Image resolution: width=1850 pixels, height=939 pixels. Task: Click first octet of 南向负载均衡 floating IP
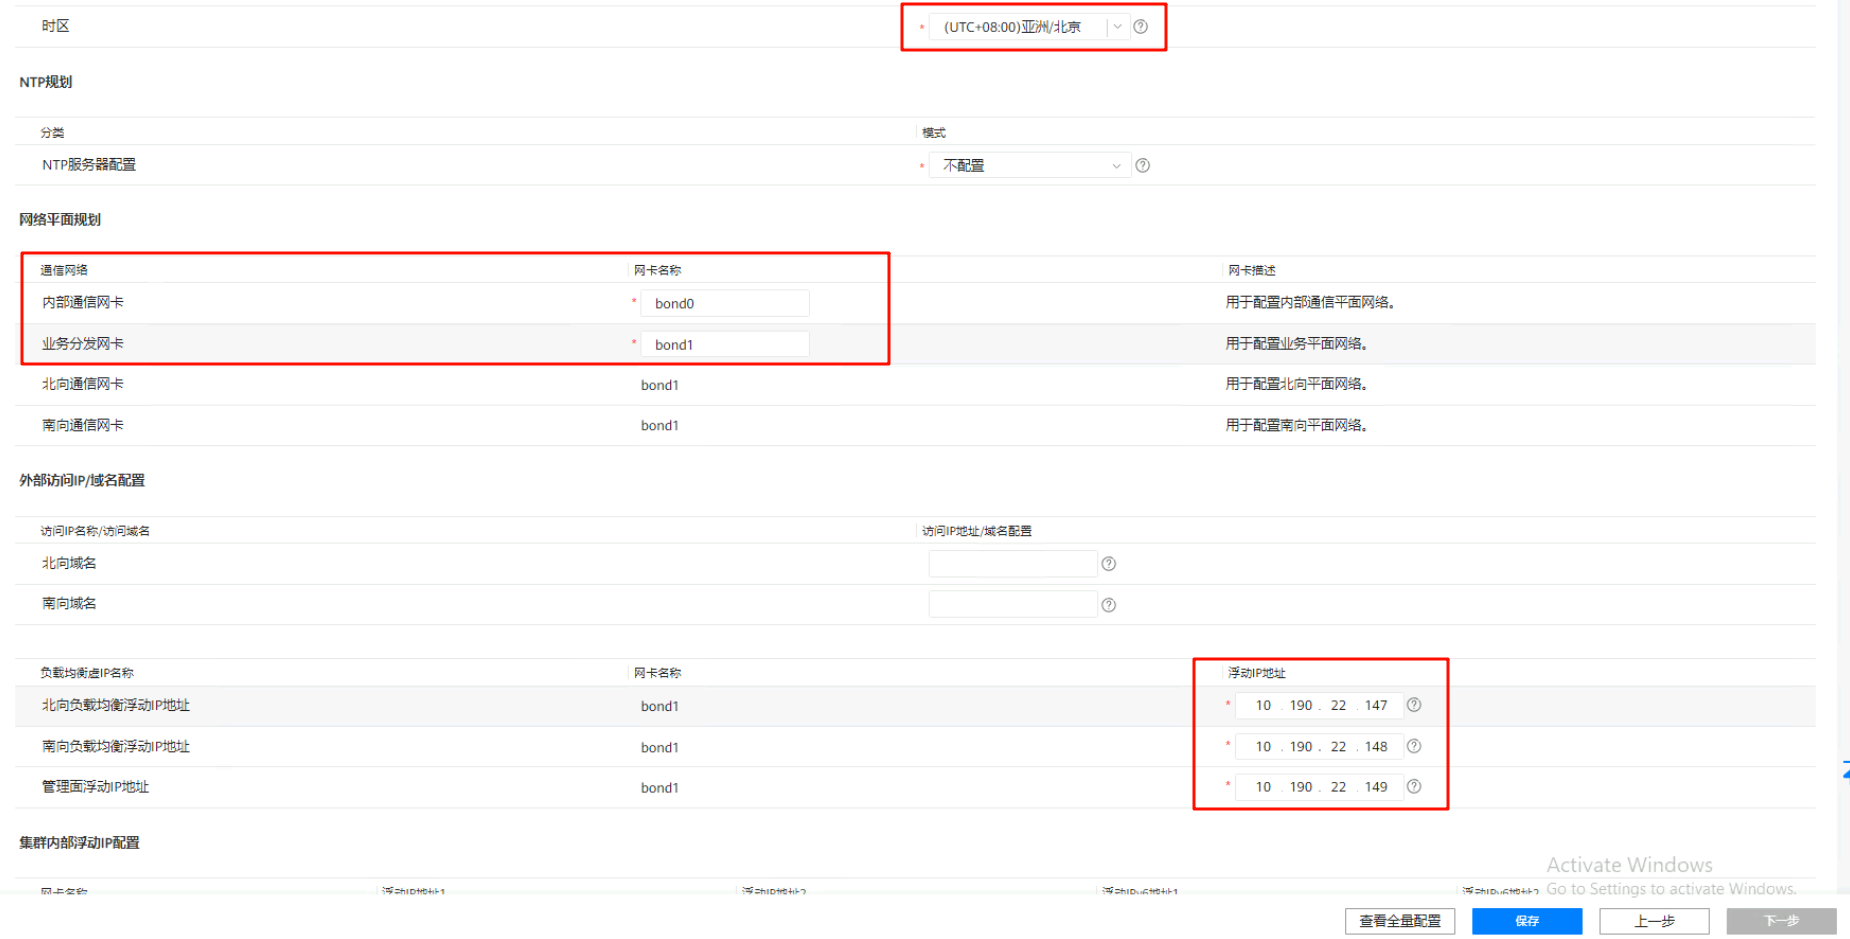[1263, 747]
